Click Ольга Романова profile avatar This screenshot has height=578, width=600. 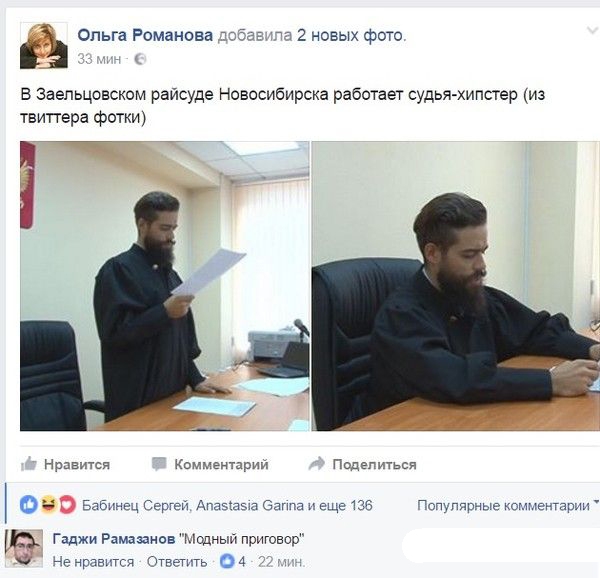tap(44, 46)
